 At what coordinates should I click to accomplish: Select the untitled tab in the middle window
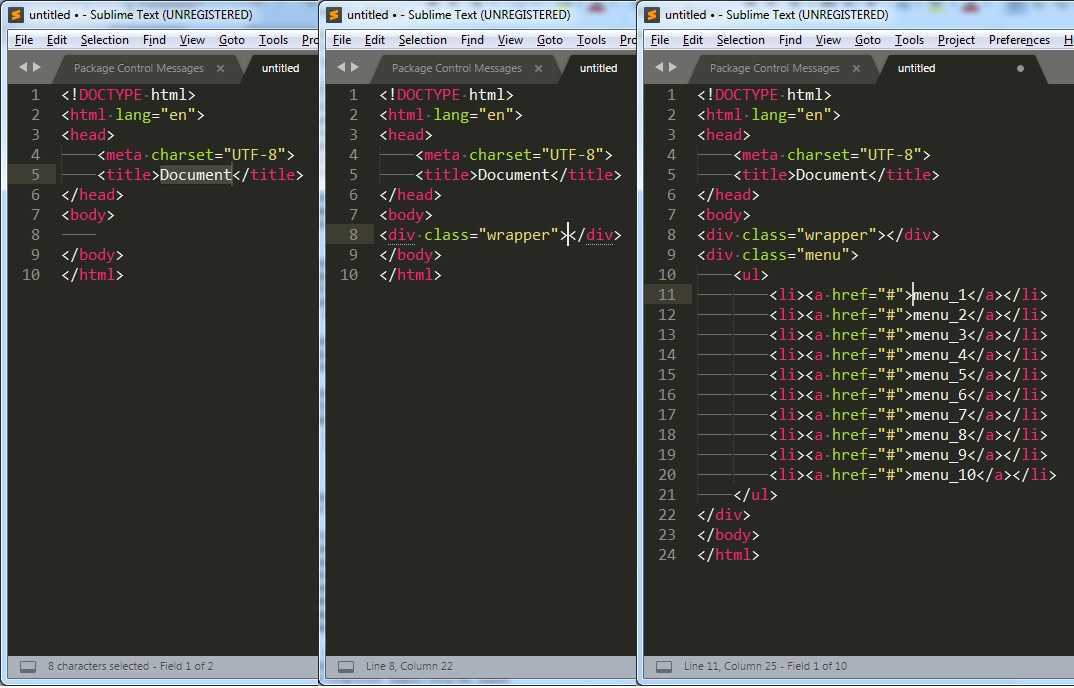(598, 69)
